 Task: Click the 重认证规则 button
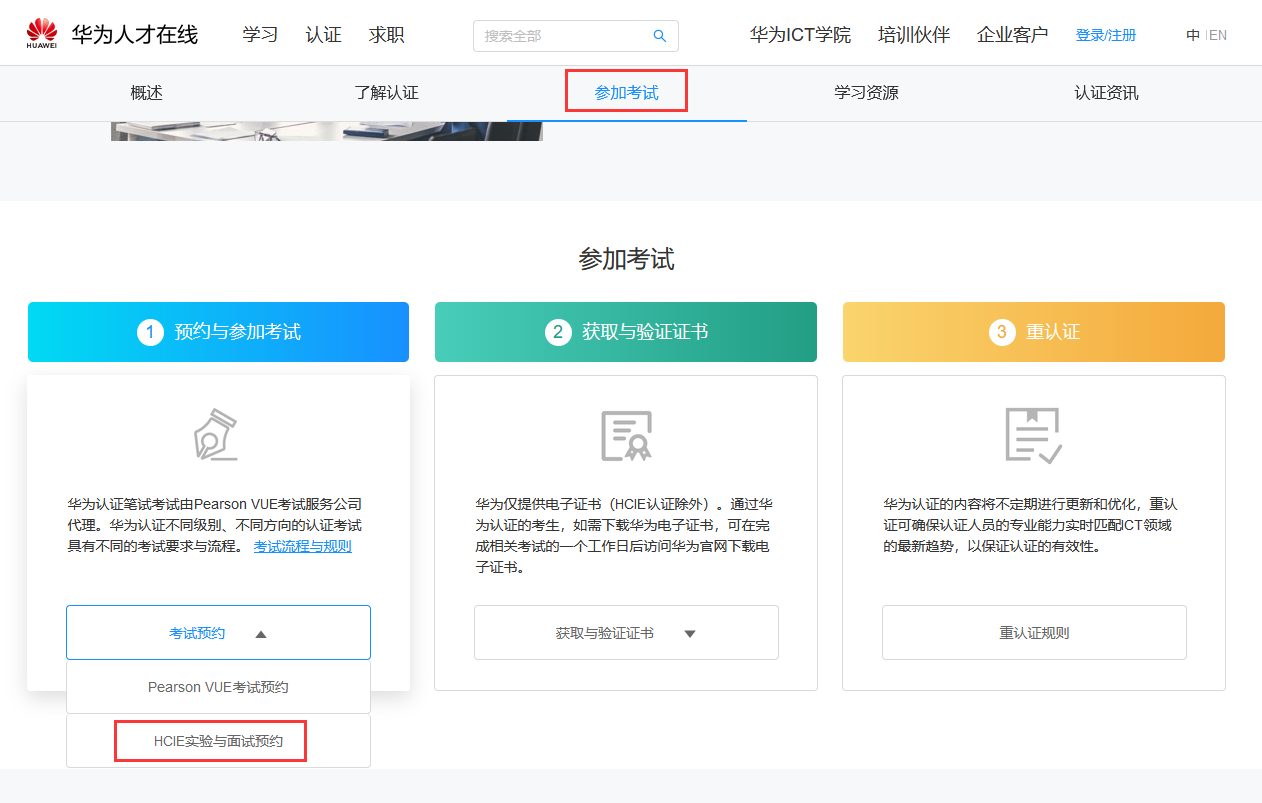click(x=1033, y=632)
